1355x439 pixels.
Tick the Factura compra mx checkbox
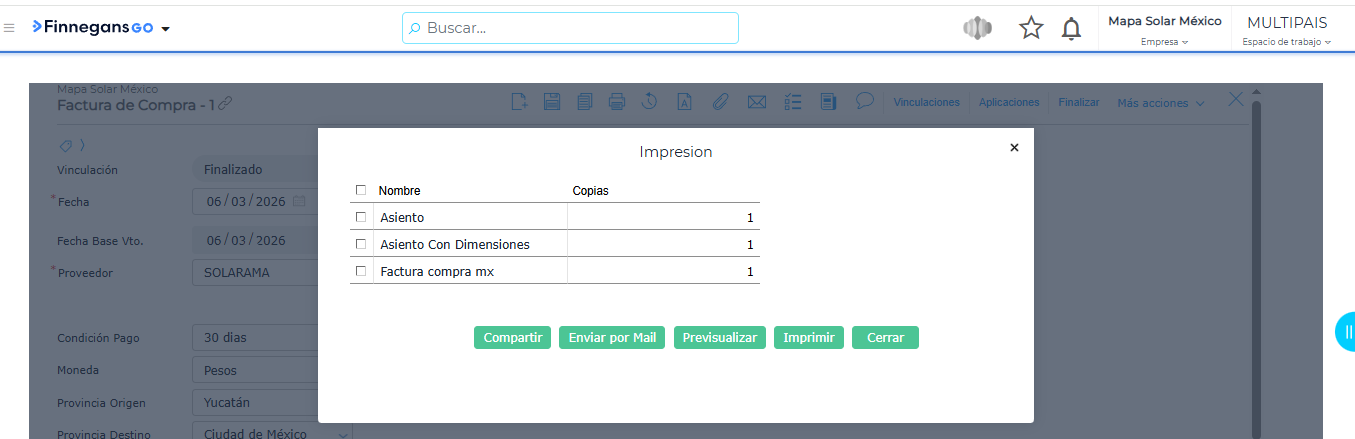coord(361,271)
